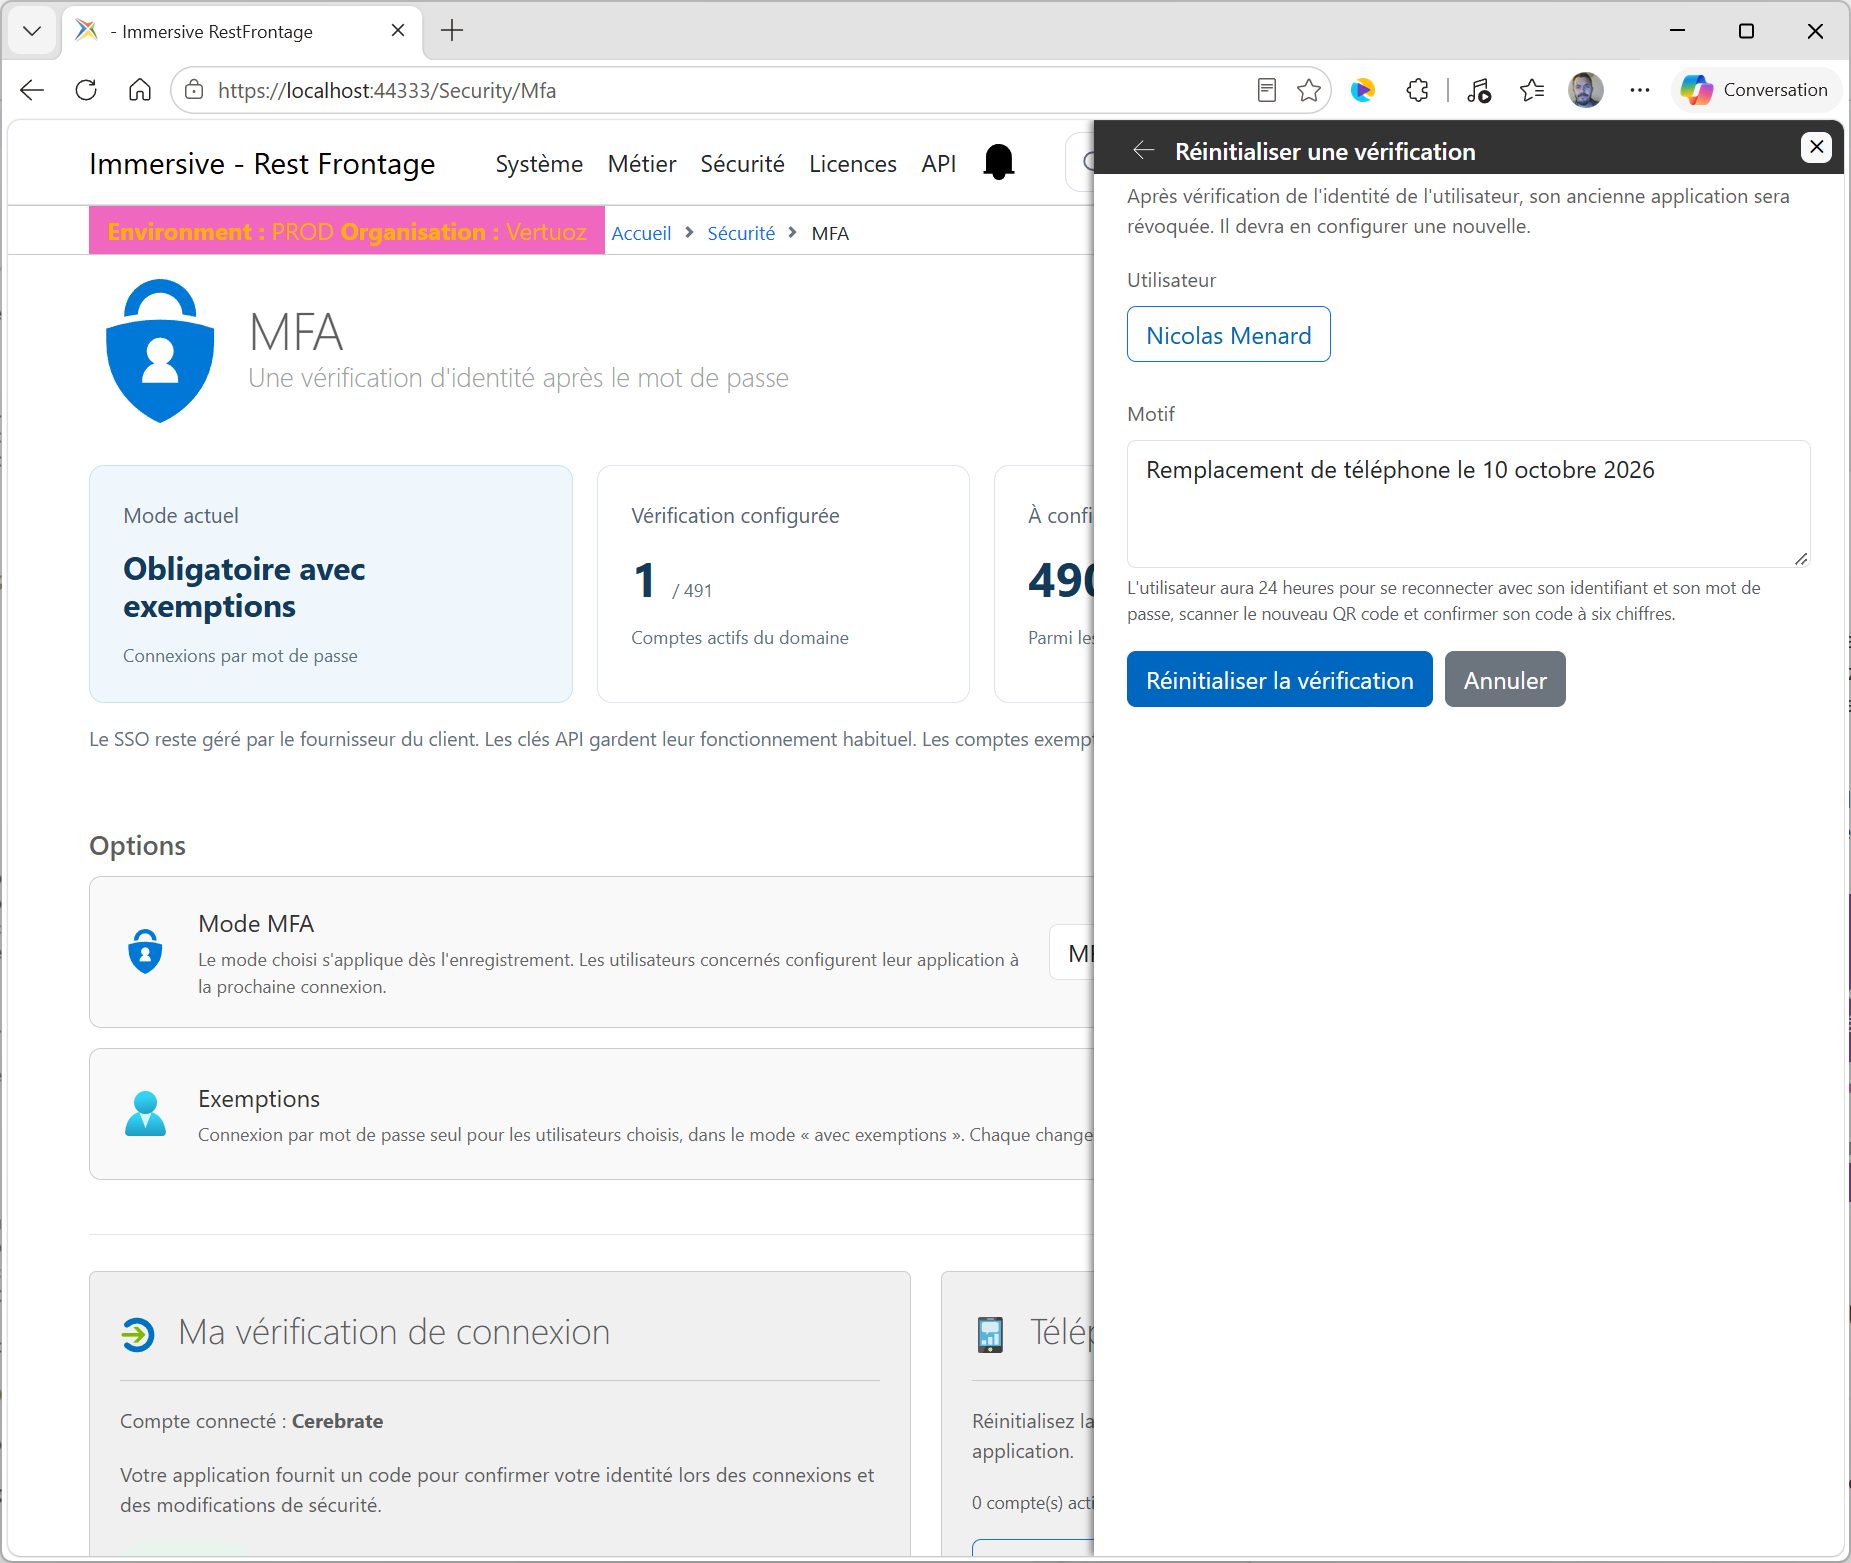Viewport: 1851px width, 1563px height.
Task: Click the Mode MFA shield icon
Action: [x=145, y=951]
